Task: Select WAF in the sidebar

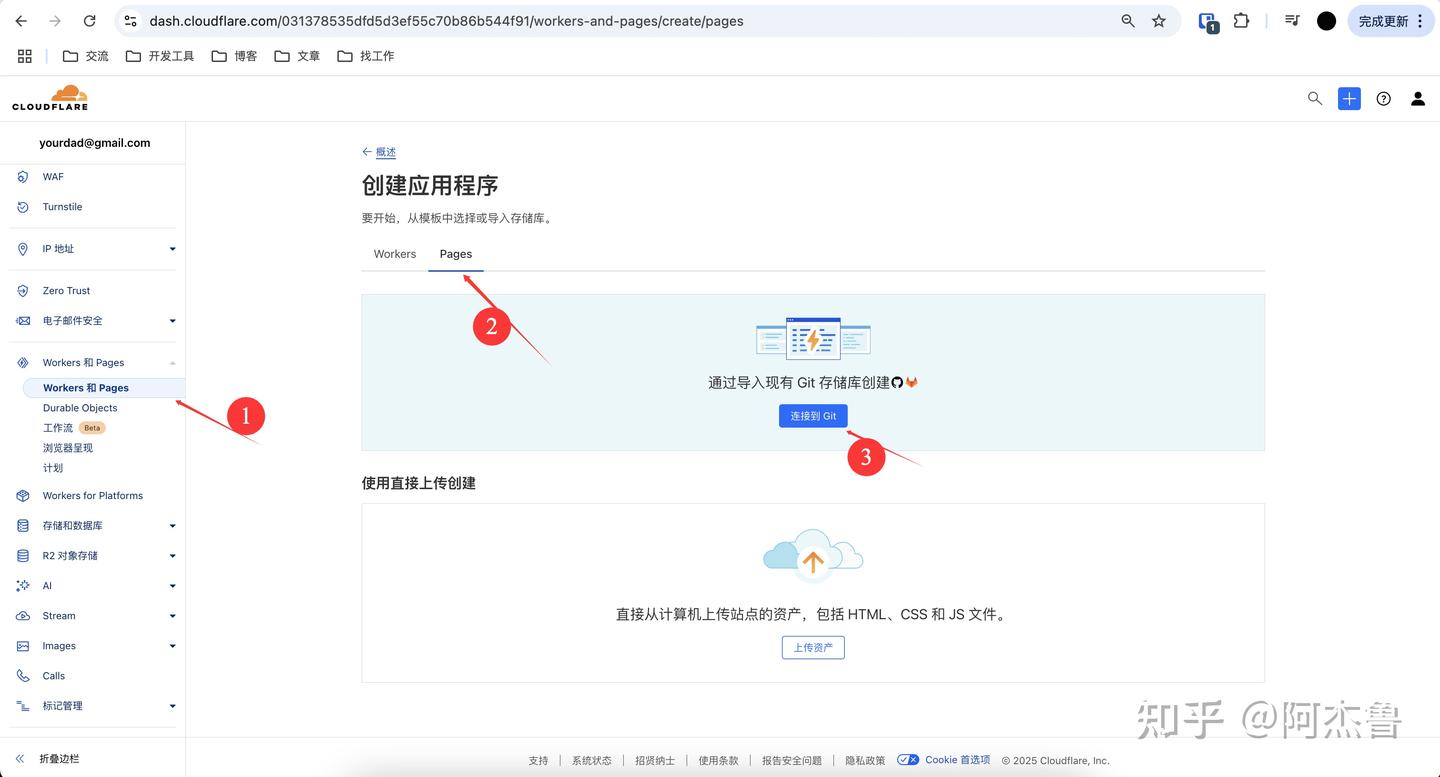Action: [53, 176]
